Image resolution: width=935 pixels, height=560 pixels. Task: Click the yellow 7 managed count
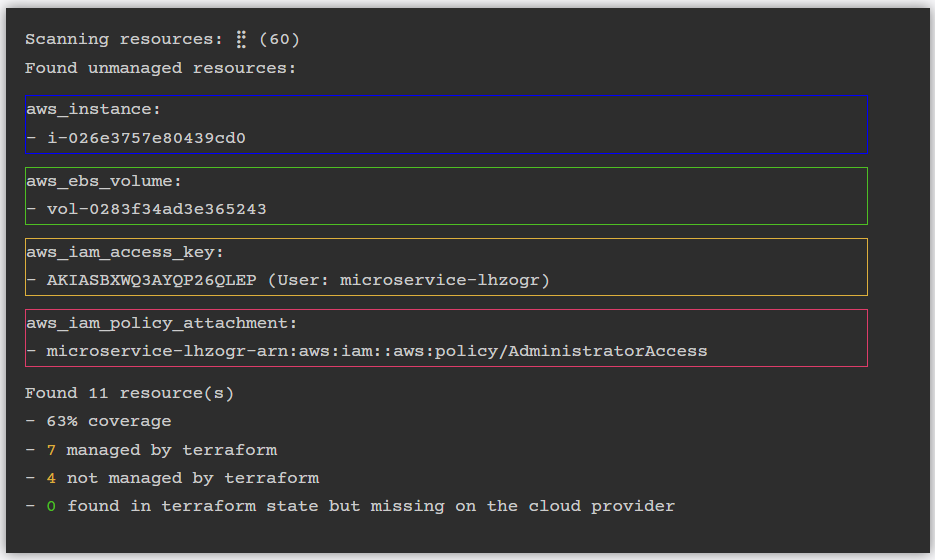pyautogui.click(x=51, y=450)
